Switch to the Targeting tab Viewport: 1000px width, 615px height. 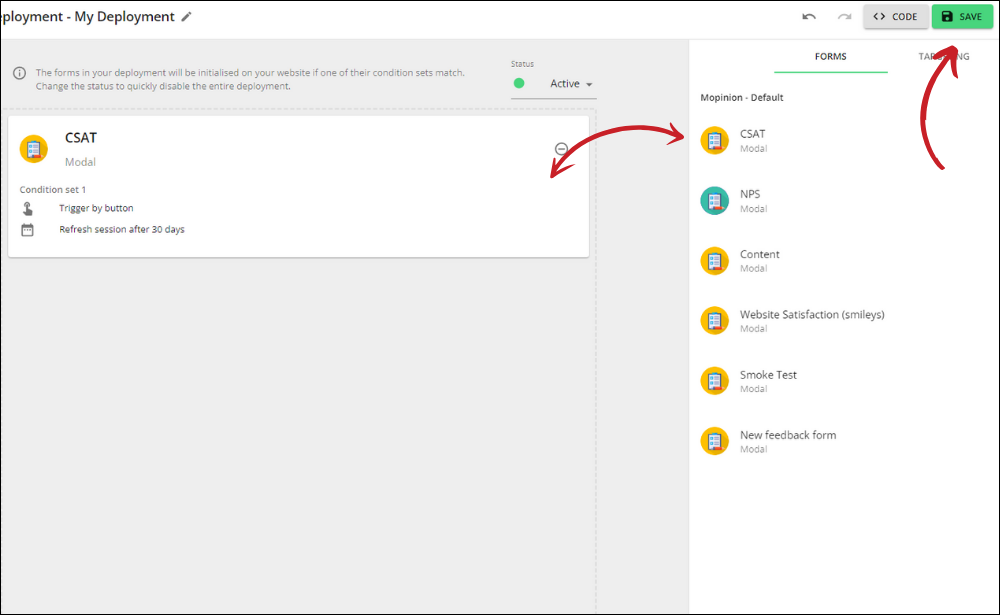[943, 57]
